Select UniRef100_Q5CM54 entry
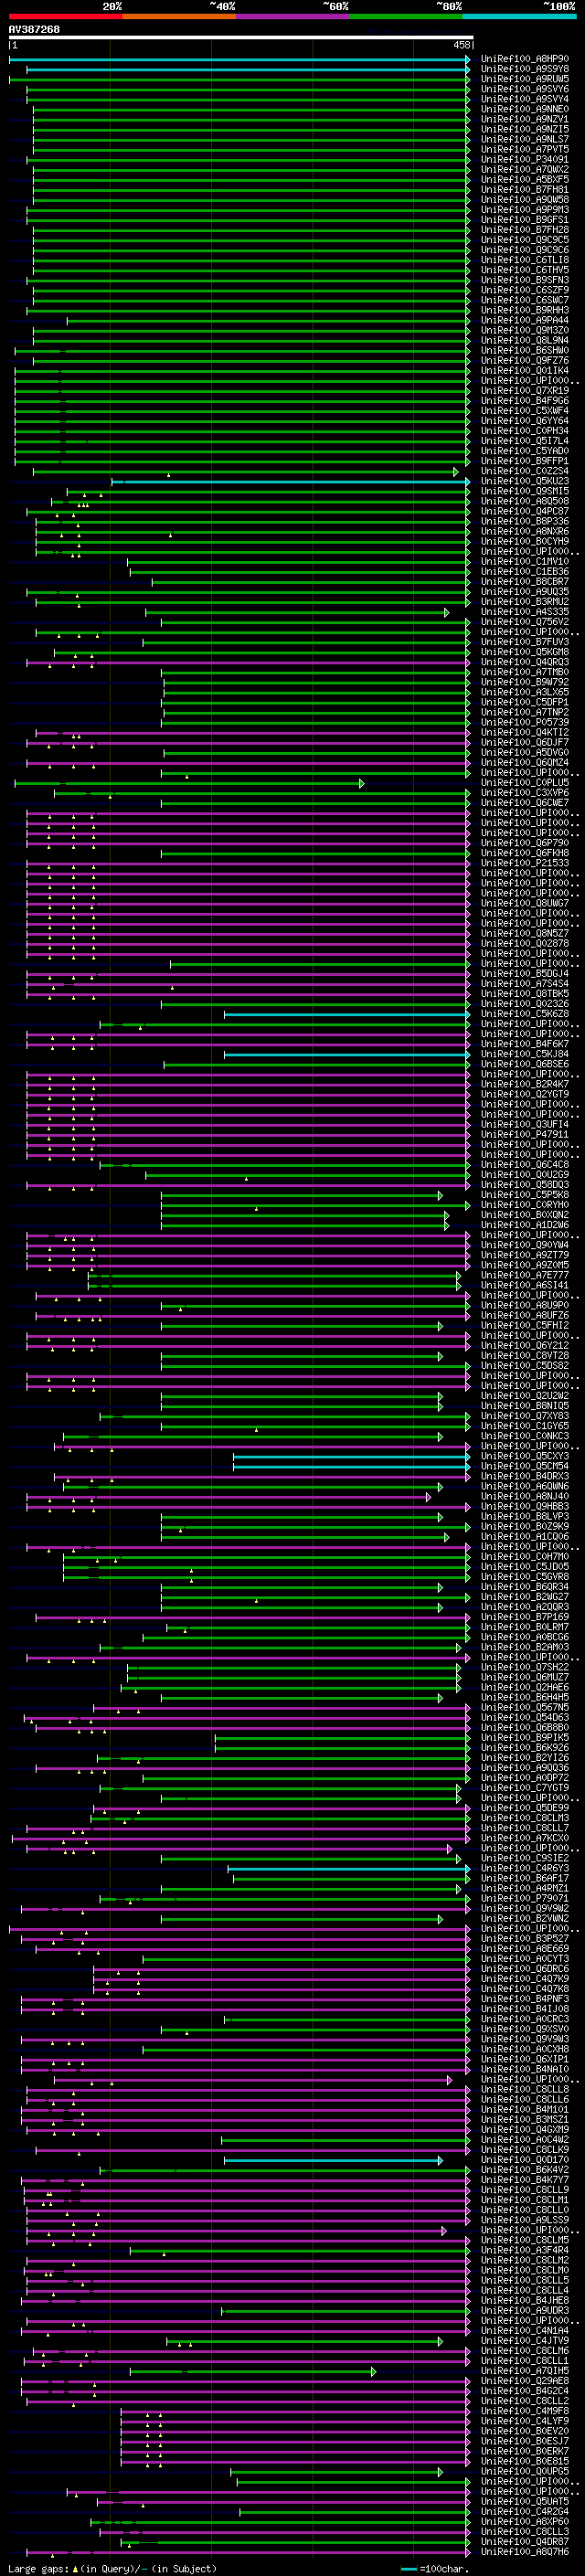The height and width of the screenshot is (2576, 585). (524, 1466)
